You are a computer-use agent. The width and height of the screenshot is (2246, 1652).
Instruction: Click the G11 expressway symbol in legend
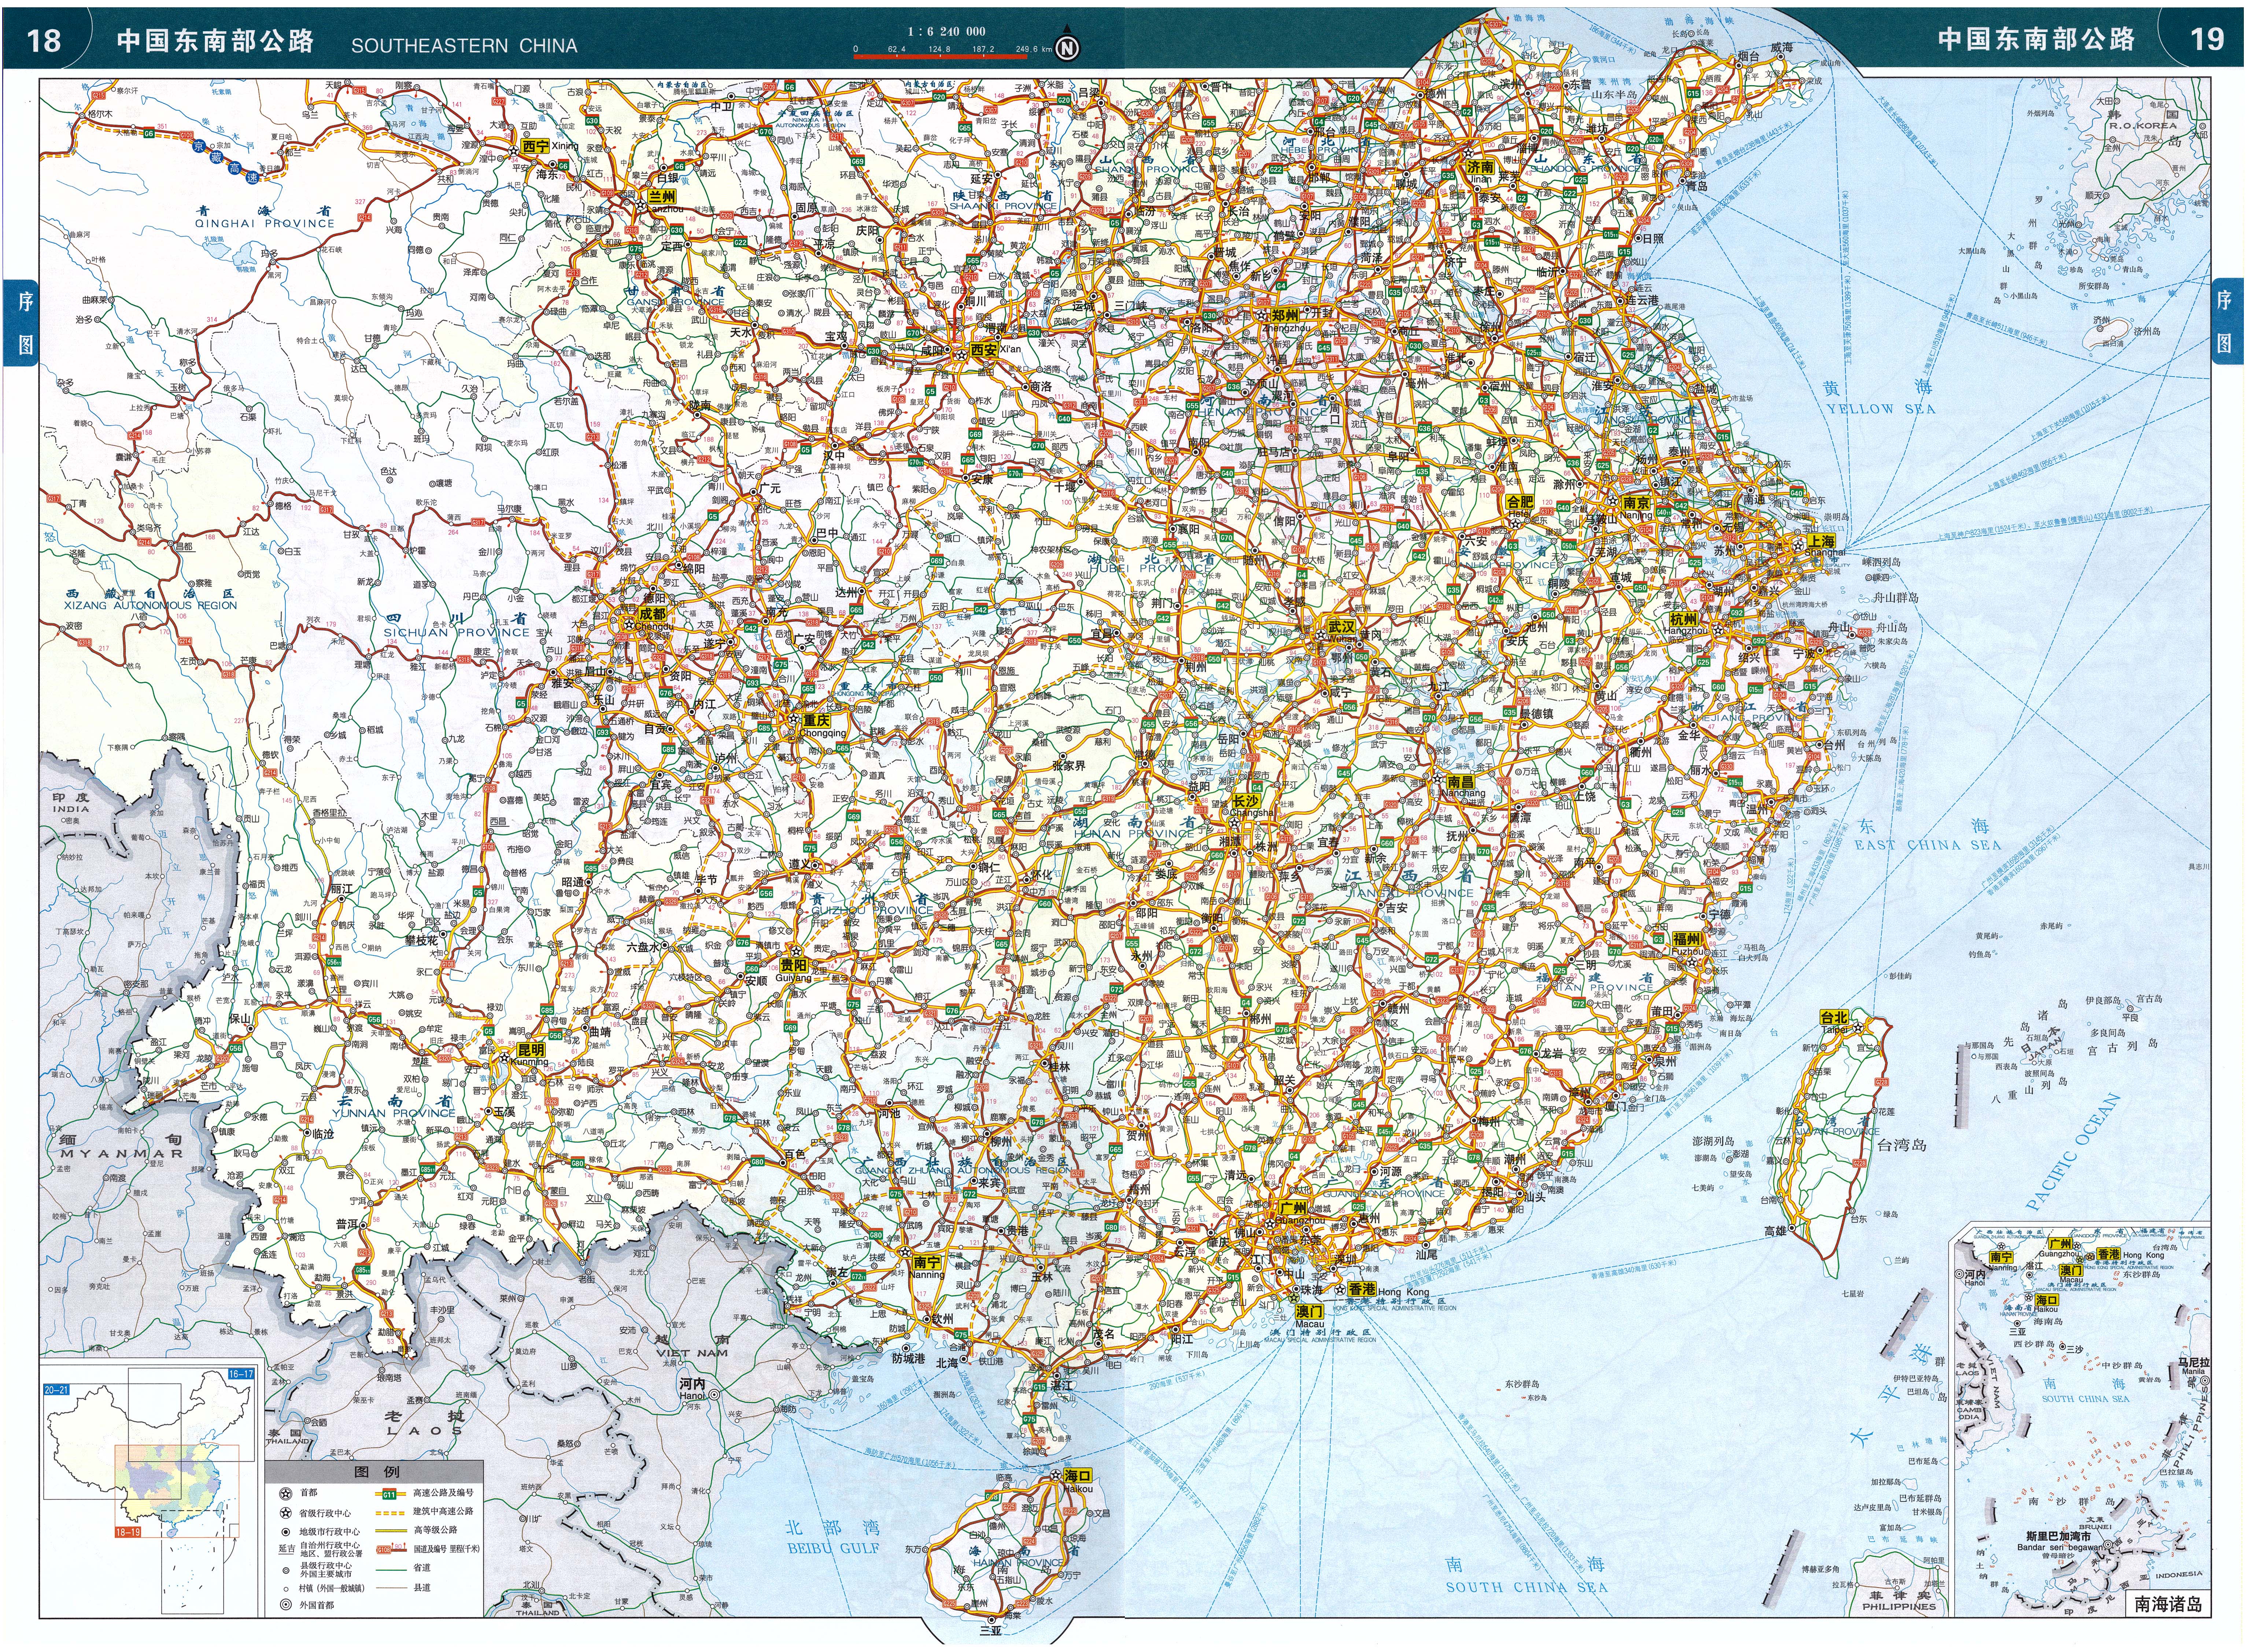coord(389,1494)
